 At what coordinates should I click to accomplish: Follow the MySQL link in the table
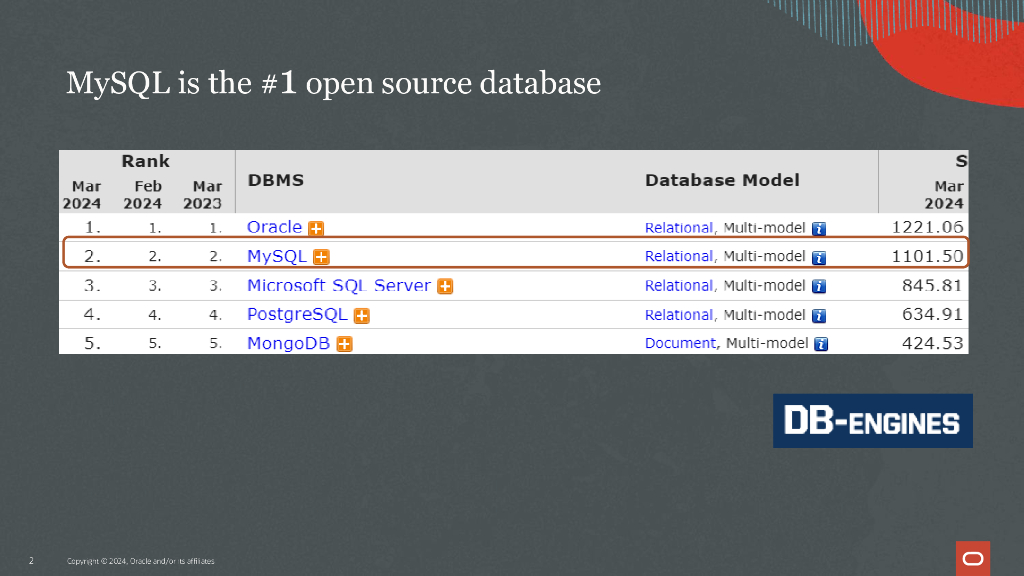[277, 256]
